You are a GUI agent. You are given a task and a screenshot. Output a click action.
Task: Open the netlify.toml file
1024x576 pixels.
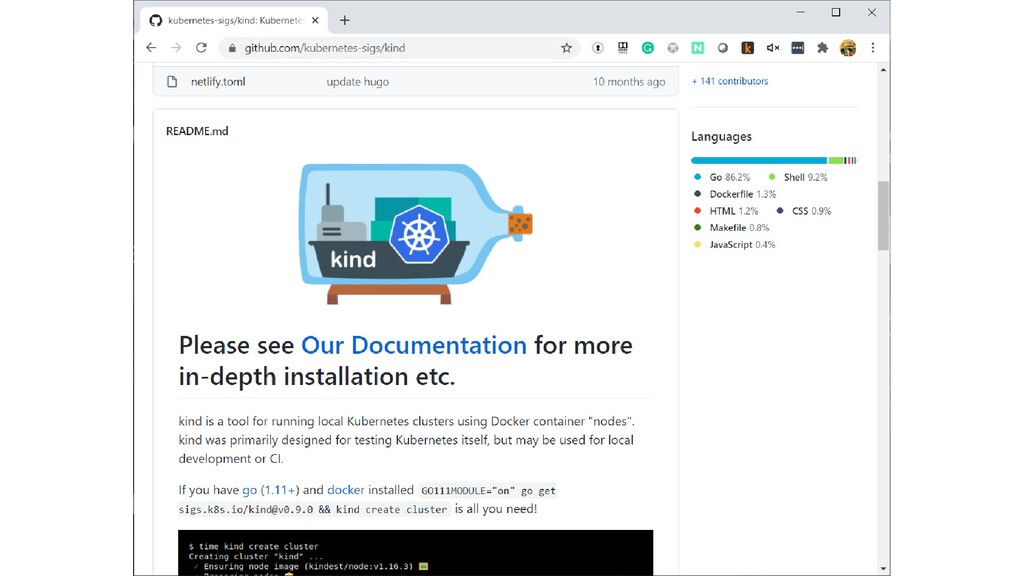pyautogui.click(x=218, y=82)
